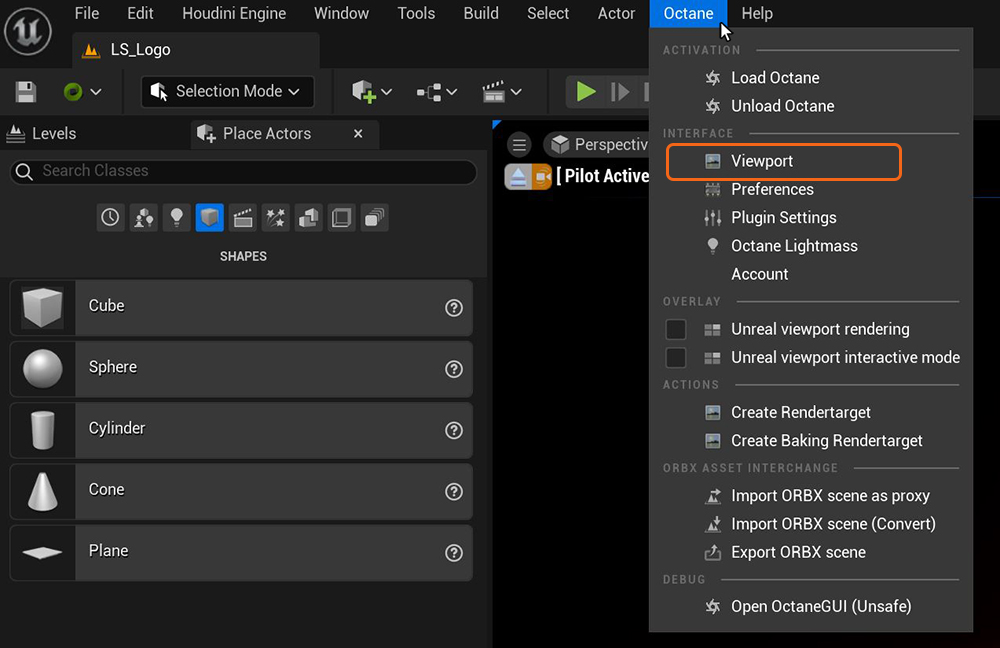Focus the Search Classes field
This screenshot has width=1000, height=648.
(x=243, y=172)
